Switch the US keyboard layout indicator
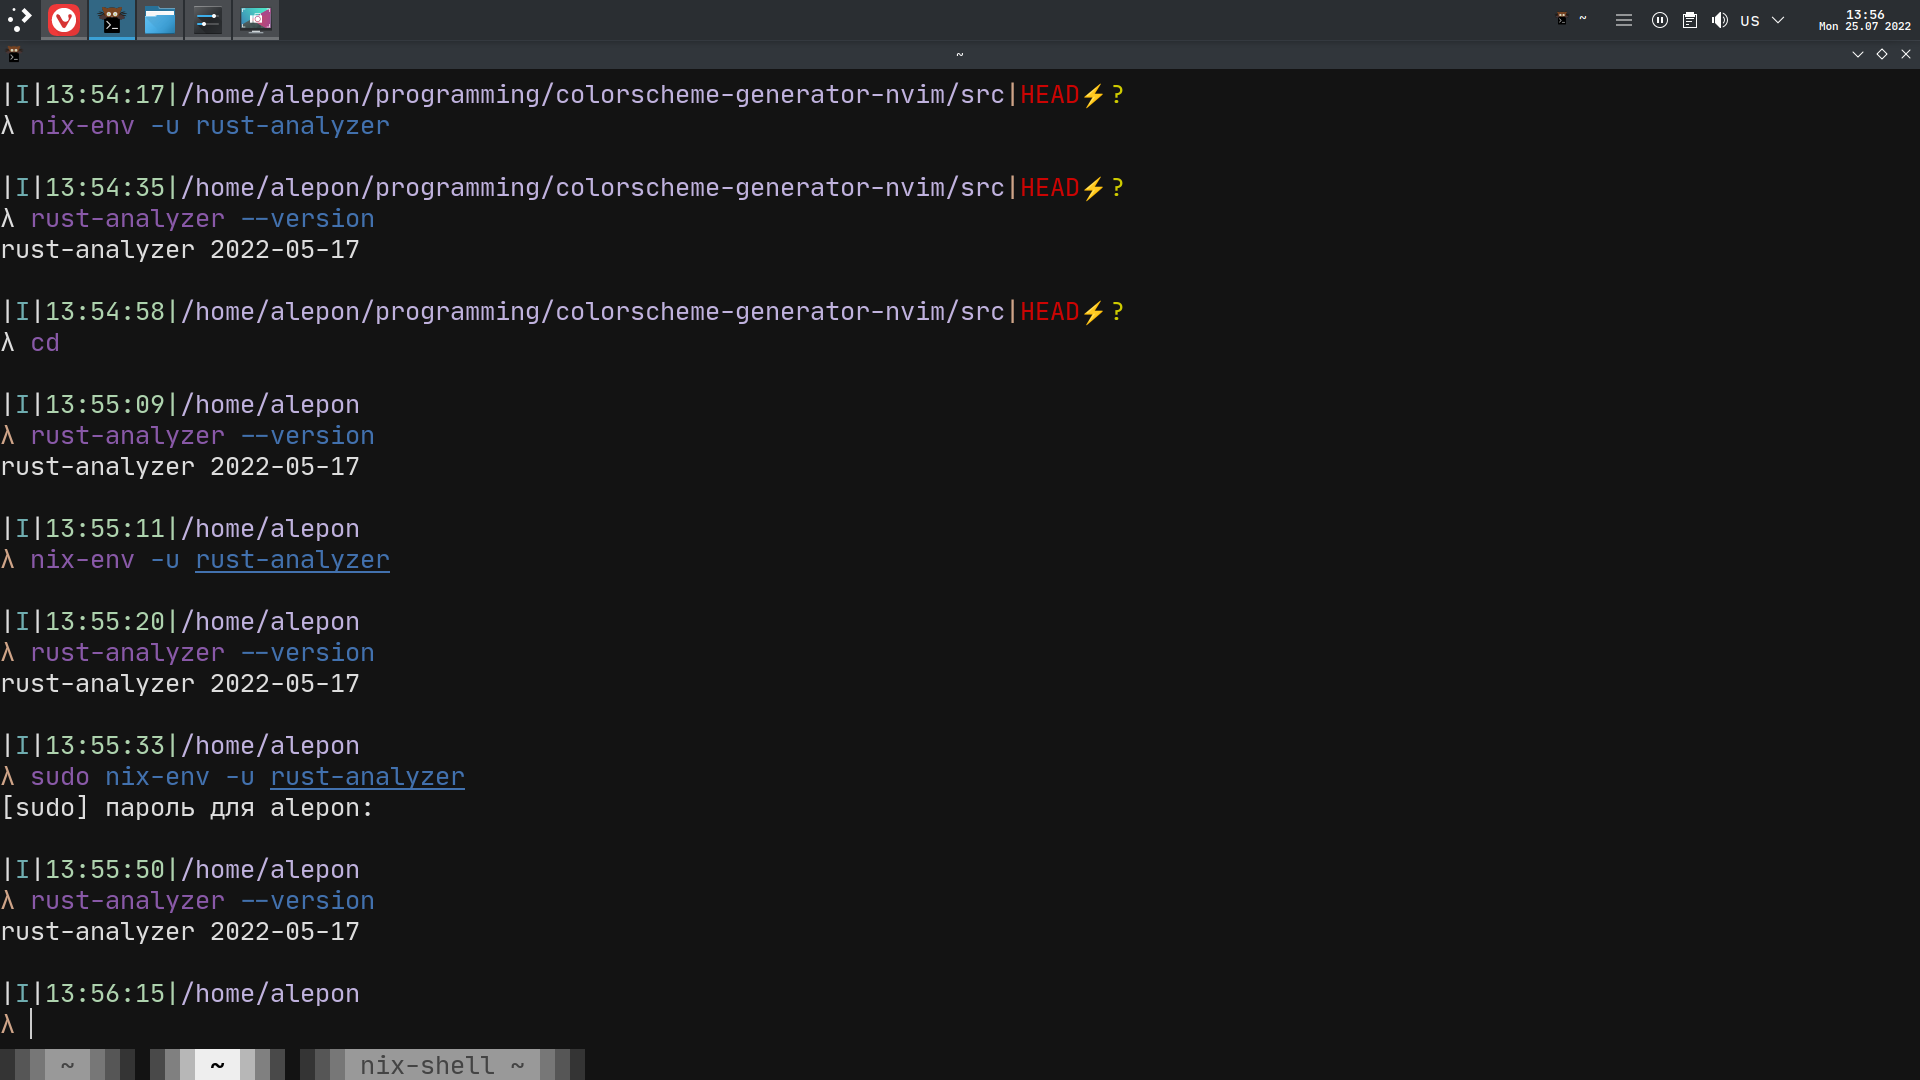 pyautogui.click(x=1750, y=20)
